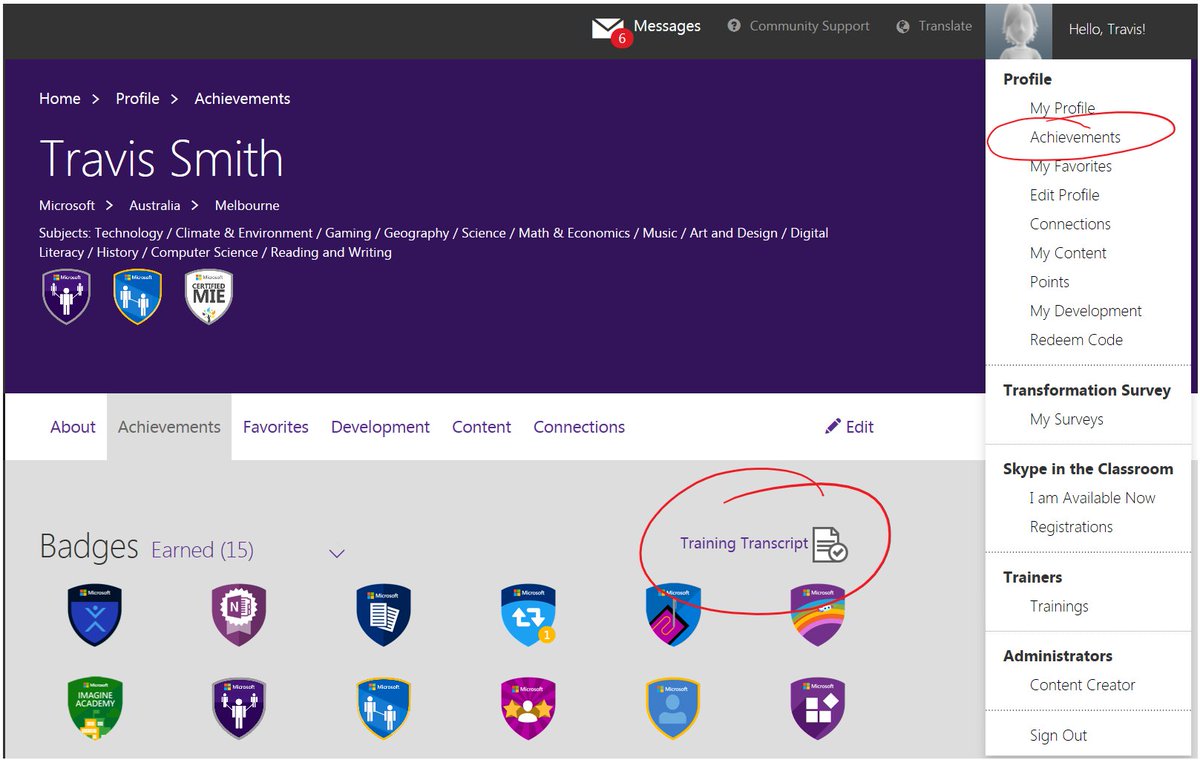Select the magenta stars-and-person badge
The width and height of the screenshot is (1200, 760).
[x=528, y=709]
